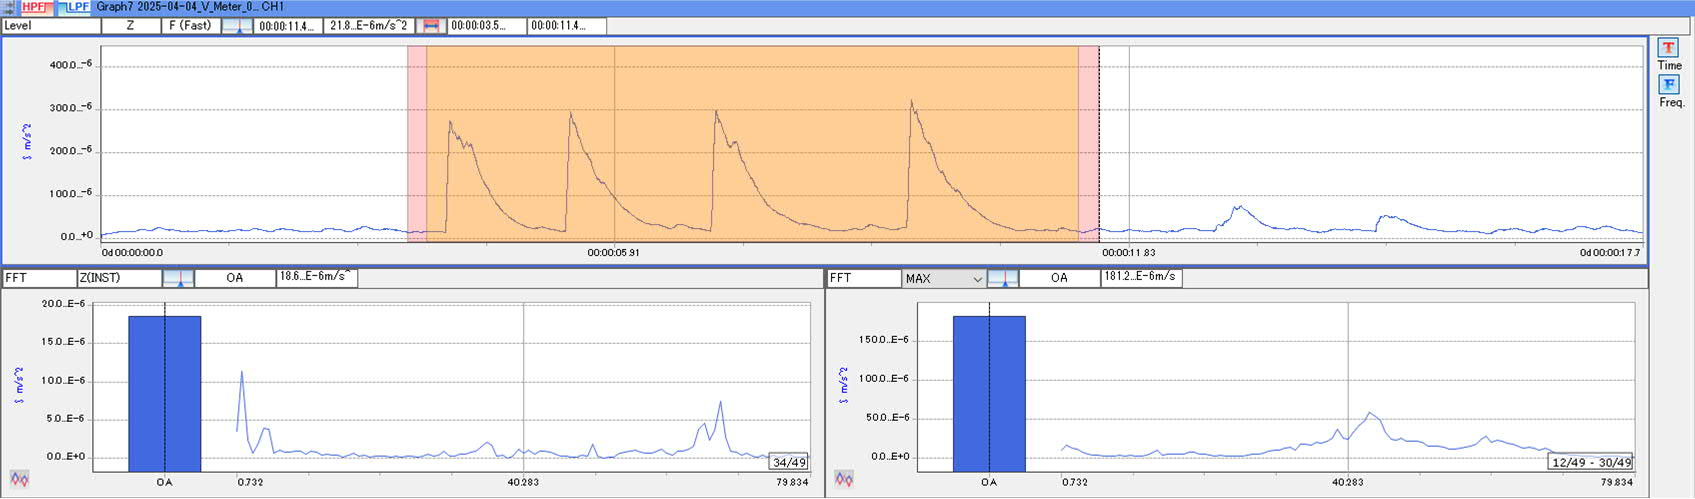Click cursor marker icon in left FFT toolbar
The width and height of the screenshot is (1695, 499).
[178, 278]
